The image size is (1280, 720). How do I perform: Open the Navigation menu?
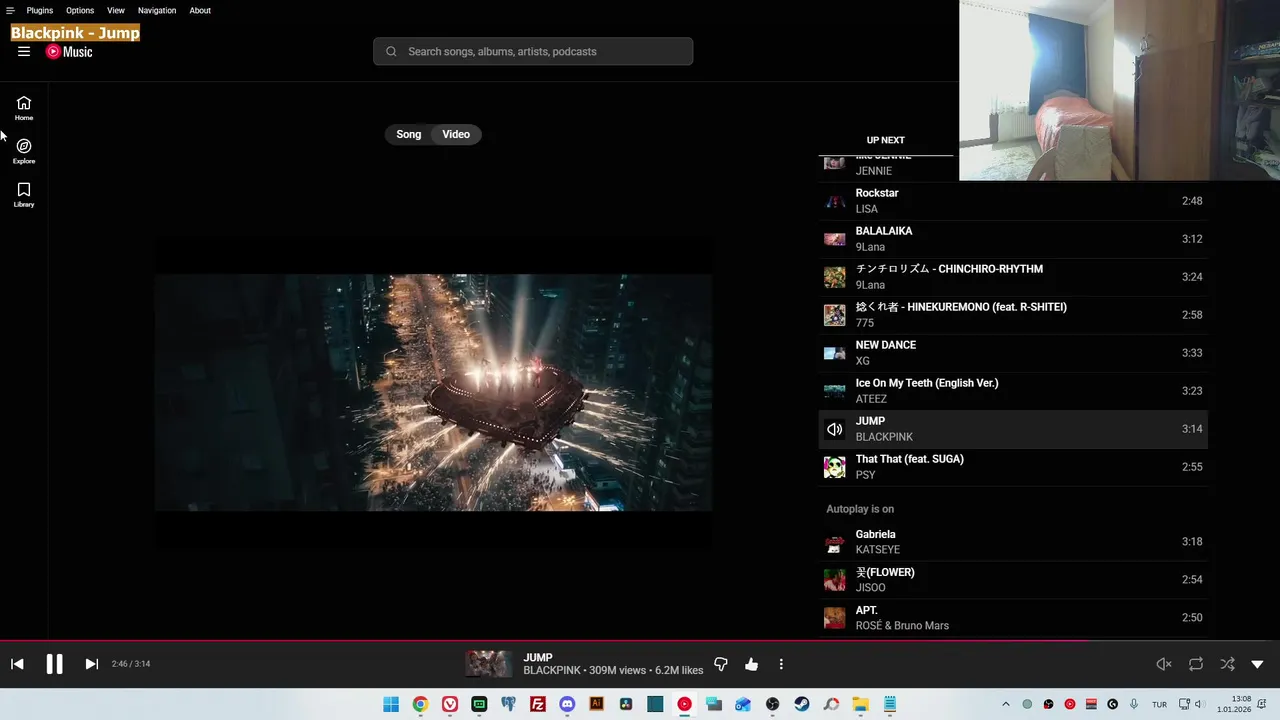click(157, 10)
